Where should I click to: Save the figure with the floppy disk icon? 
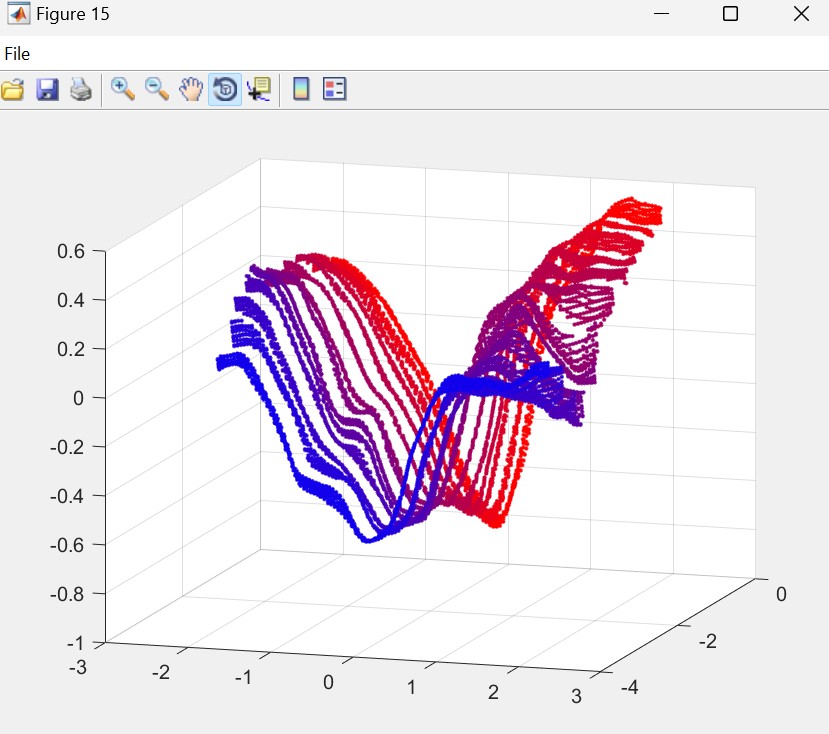[x=47, y=90]
